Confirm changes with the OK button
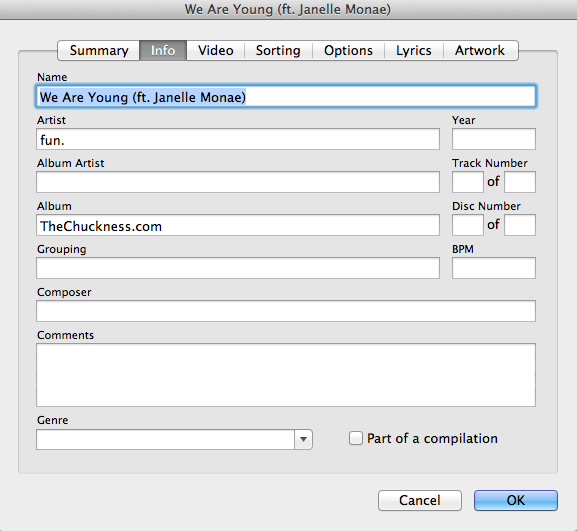The image size is (577, 531). (x=516, y=500)
